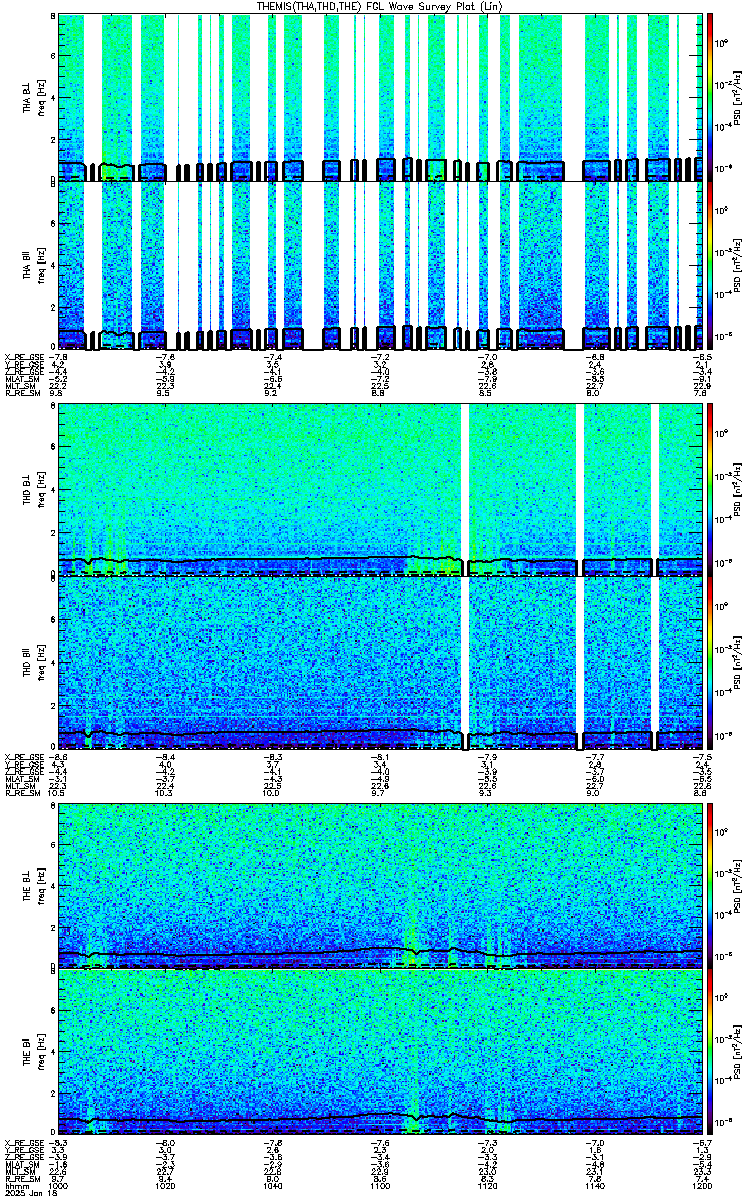This screenshot has width=750, height=1200.
Task: Click the 1100 time tick label at bottom
Action: (380, 1185)
